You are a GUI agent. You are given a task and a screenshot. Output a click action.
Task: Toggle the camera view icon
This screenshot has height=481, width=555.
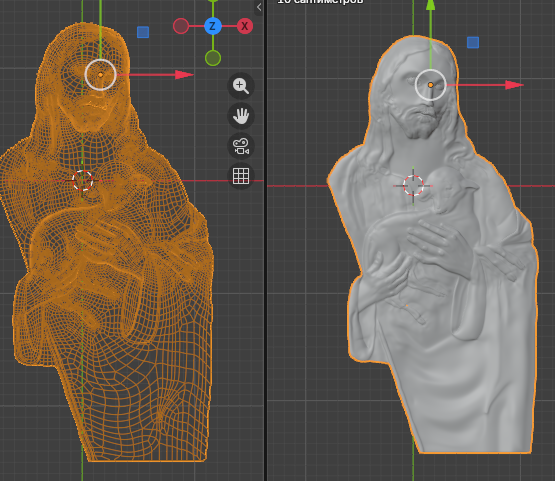click(x=241, y=146)
